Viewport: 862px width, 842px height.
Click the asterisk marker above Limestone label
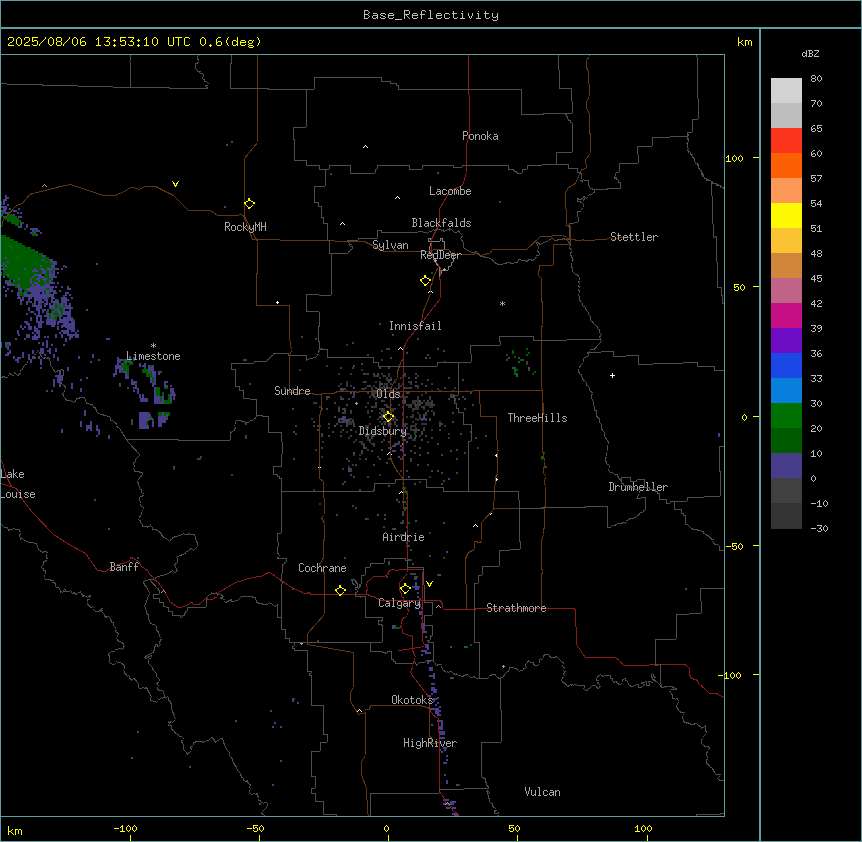[x=153, y=346]
